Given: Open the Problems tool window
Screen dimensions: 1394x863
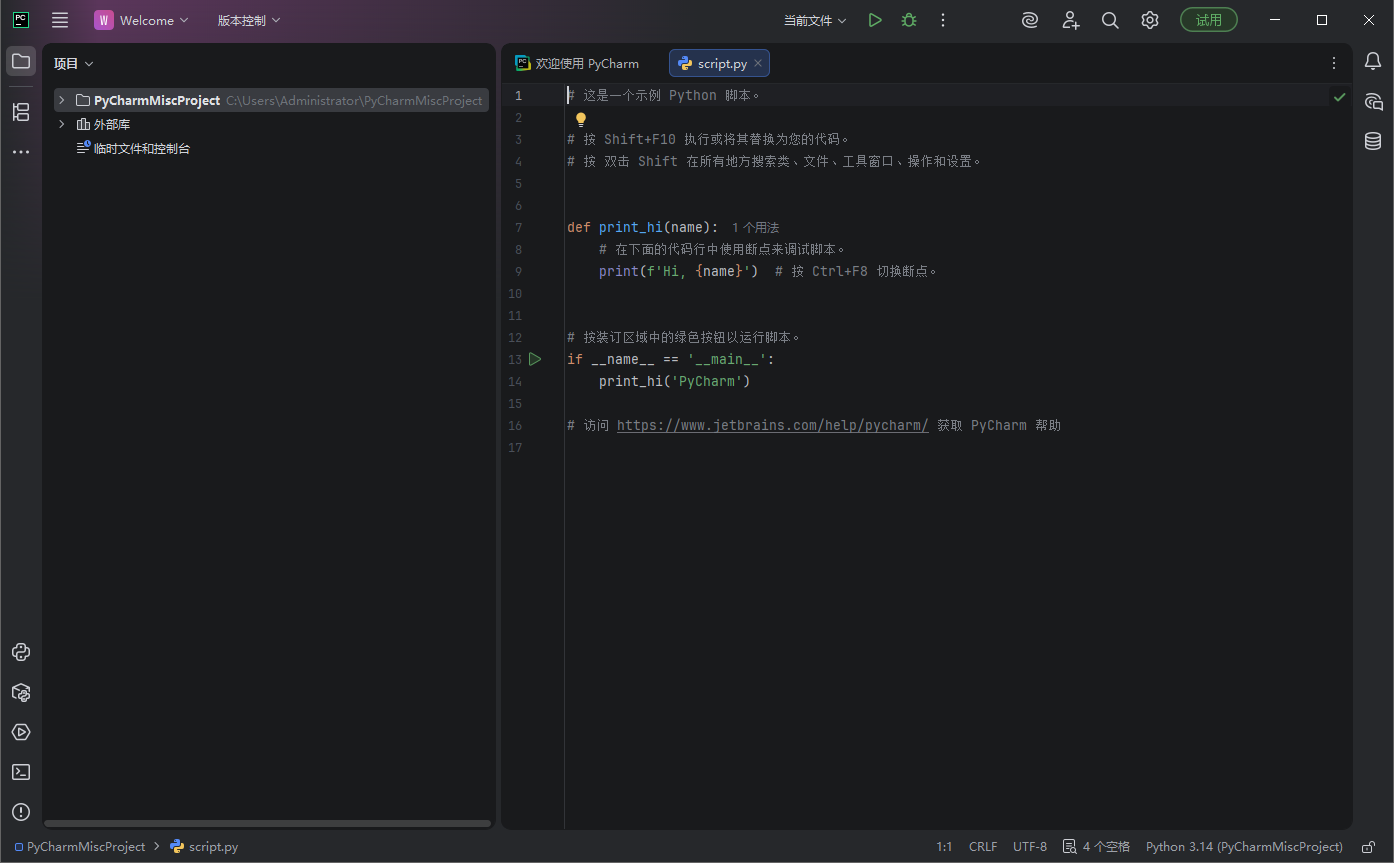Looking at the screenshot, I should click(21, 812).
